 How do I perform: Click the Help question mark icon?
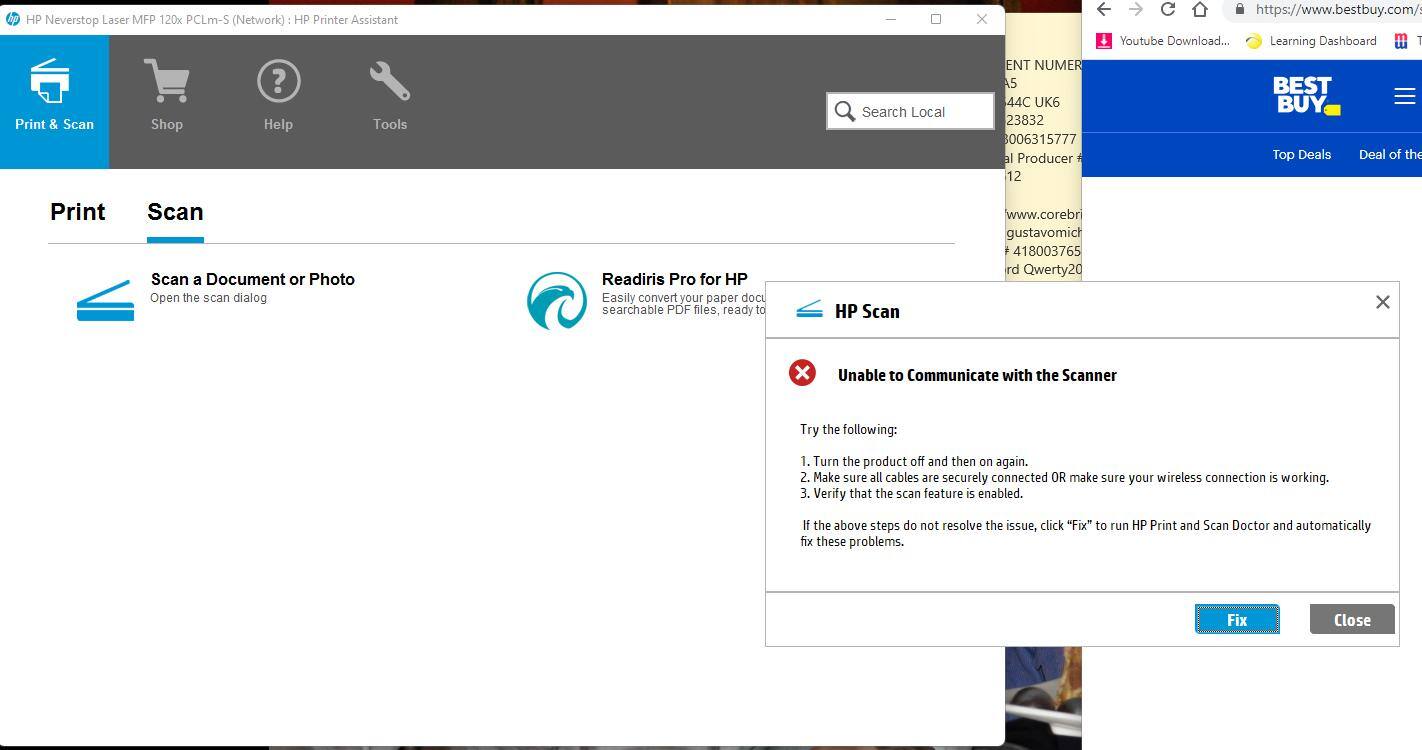pos(278,82)
